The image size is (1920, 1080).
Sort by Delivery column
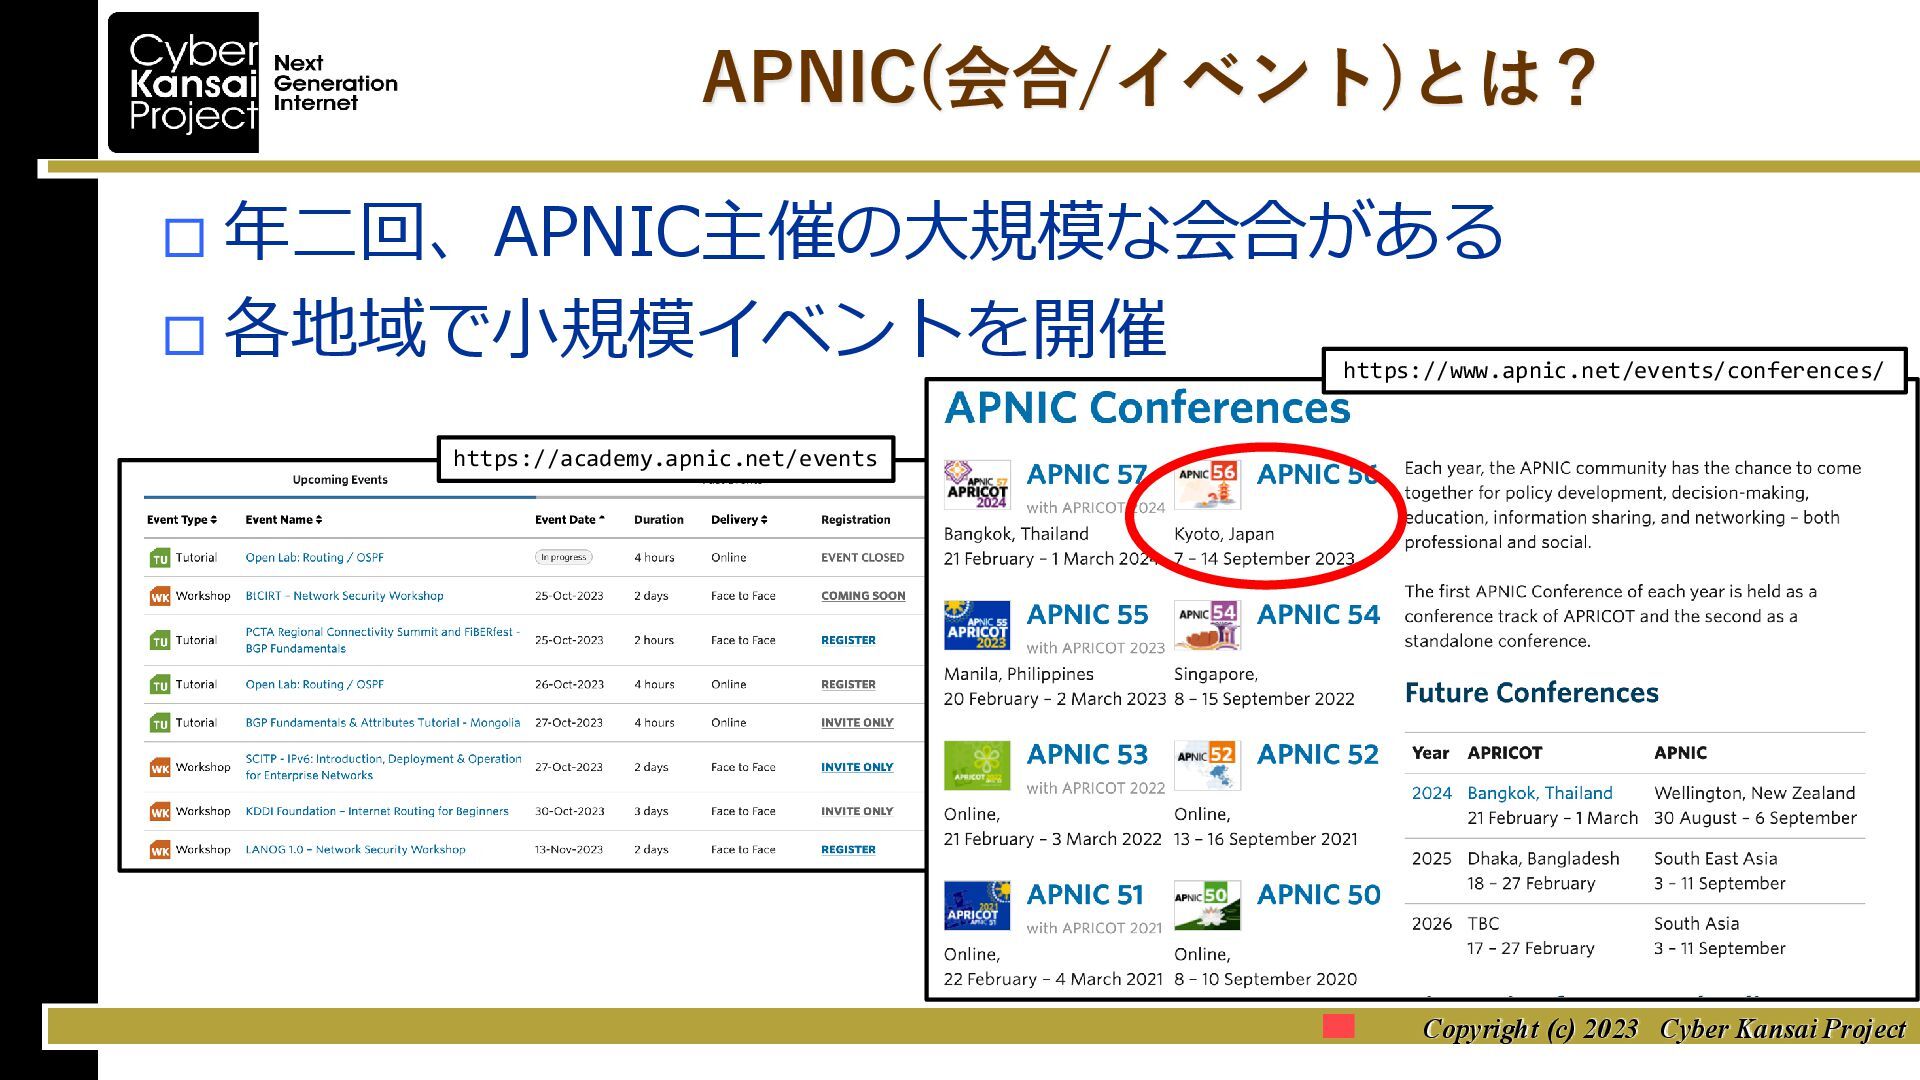pyautogui.click(x=739, y=520)
